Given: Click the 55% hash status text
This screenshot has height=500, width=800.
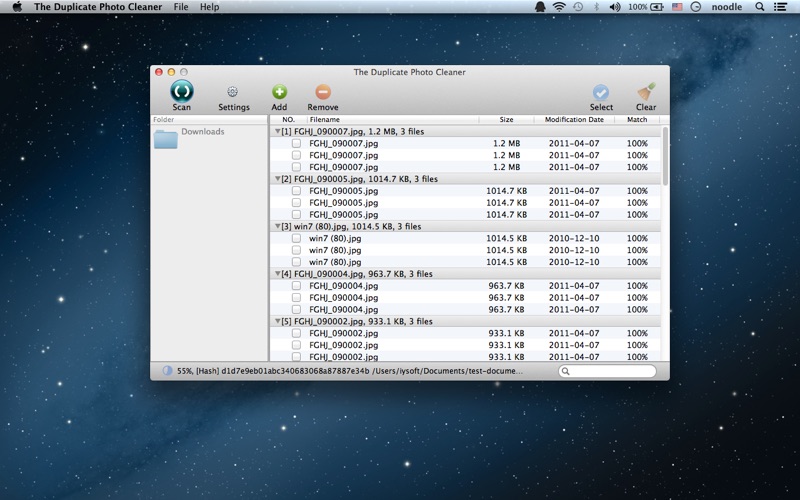Looking at the screenshot, I should [x=349, y=371].
